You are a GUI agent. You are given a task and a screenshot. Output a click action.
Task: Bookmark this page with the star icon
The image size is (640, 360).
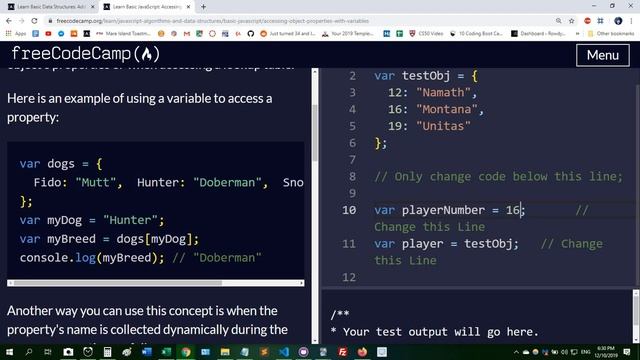[x=571, y=20]
